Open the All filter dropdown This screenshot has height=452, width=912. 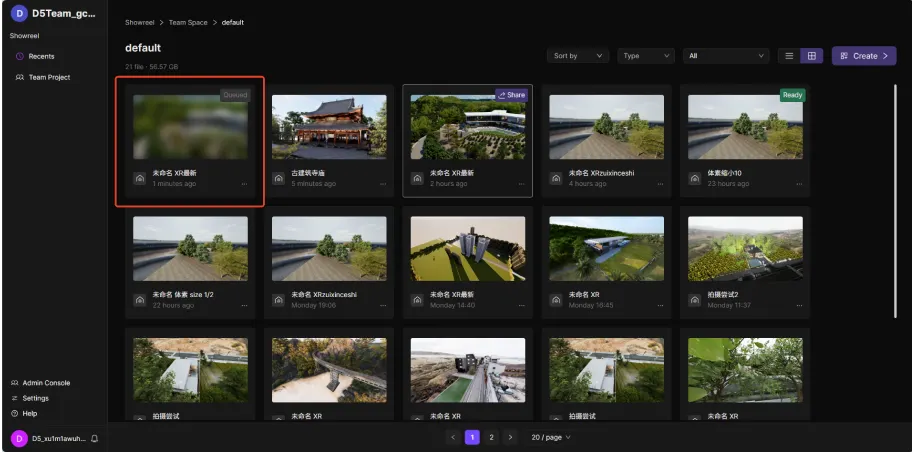[725, 56]
